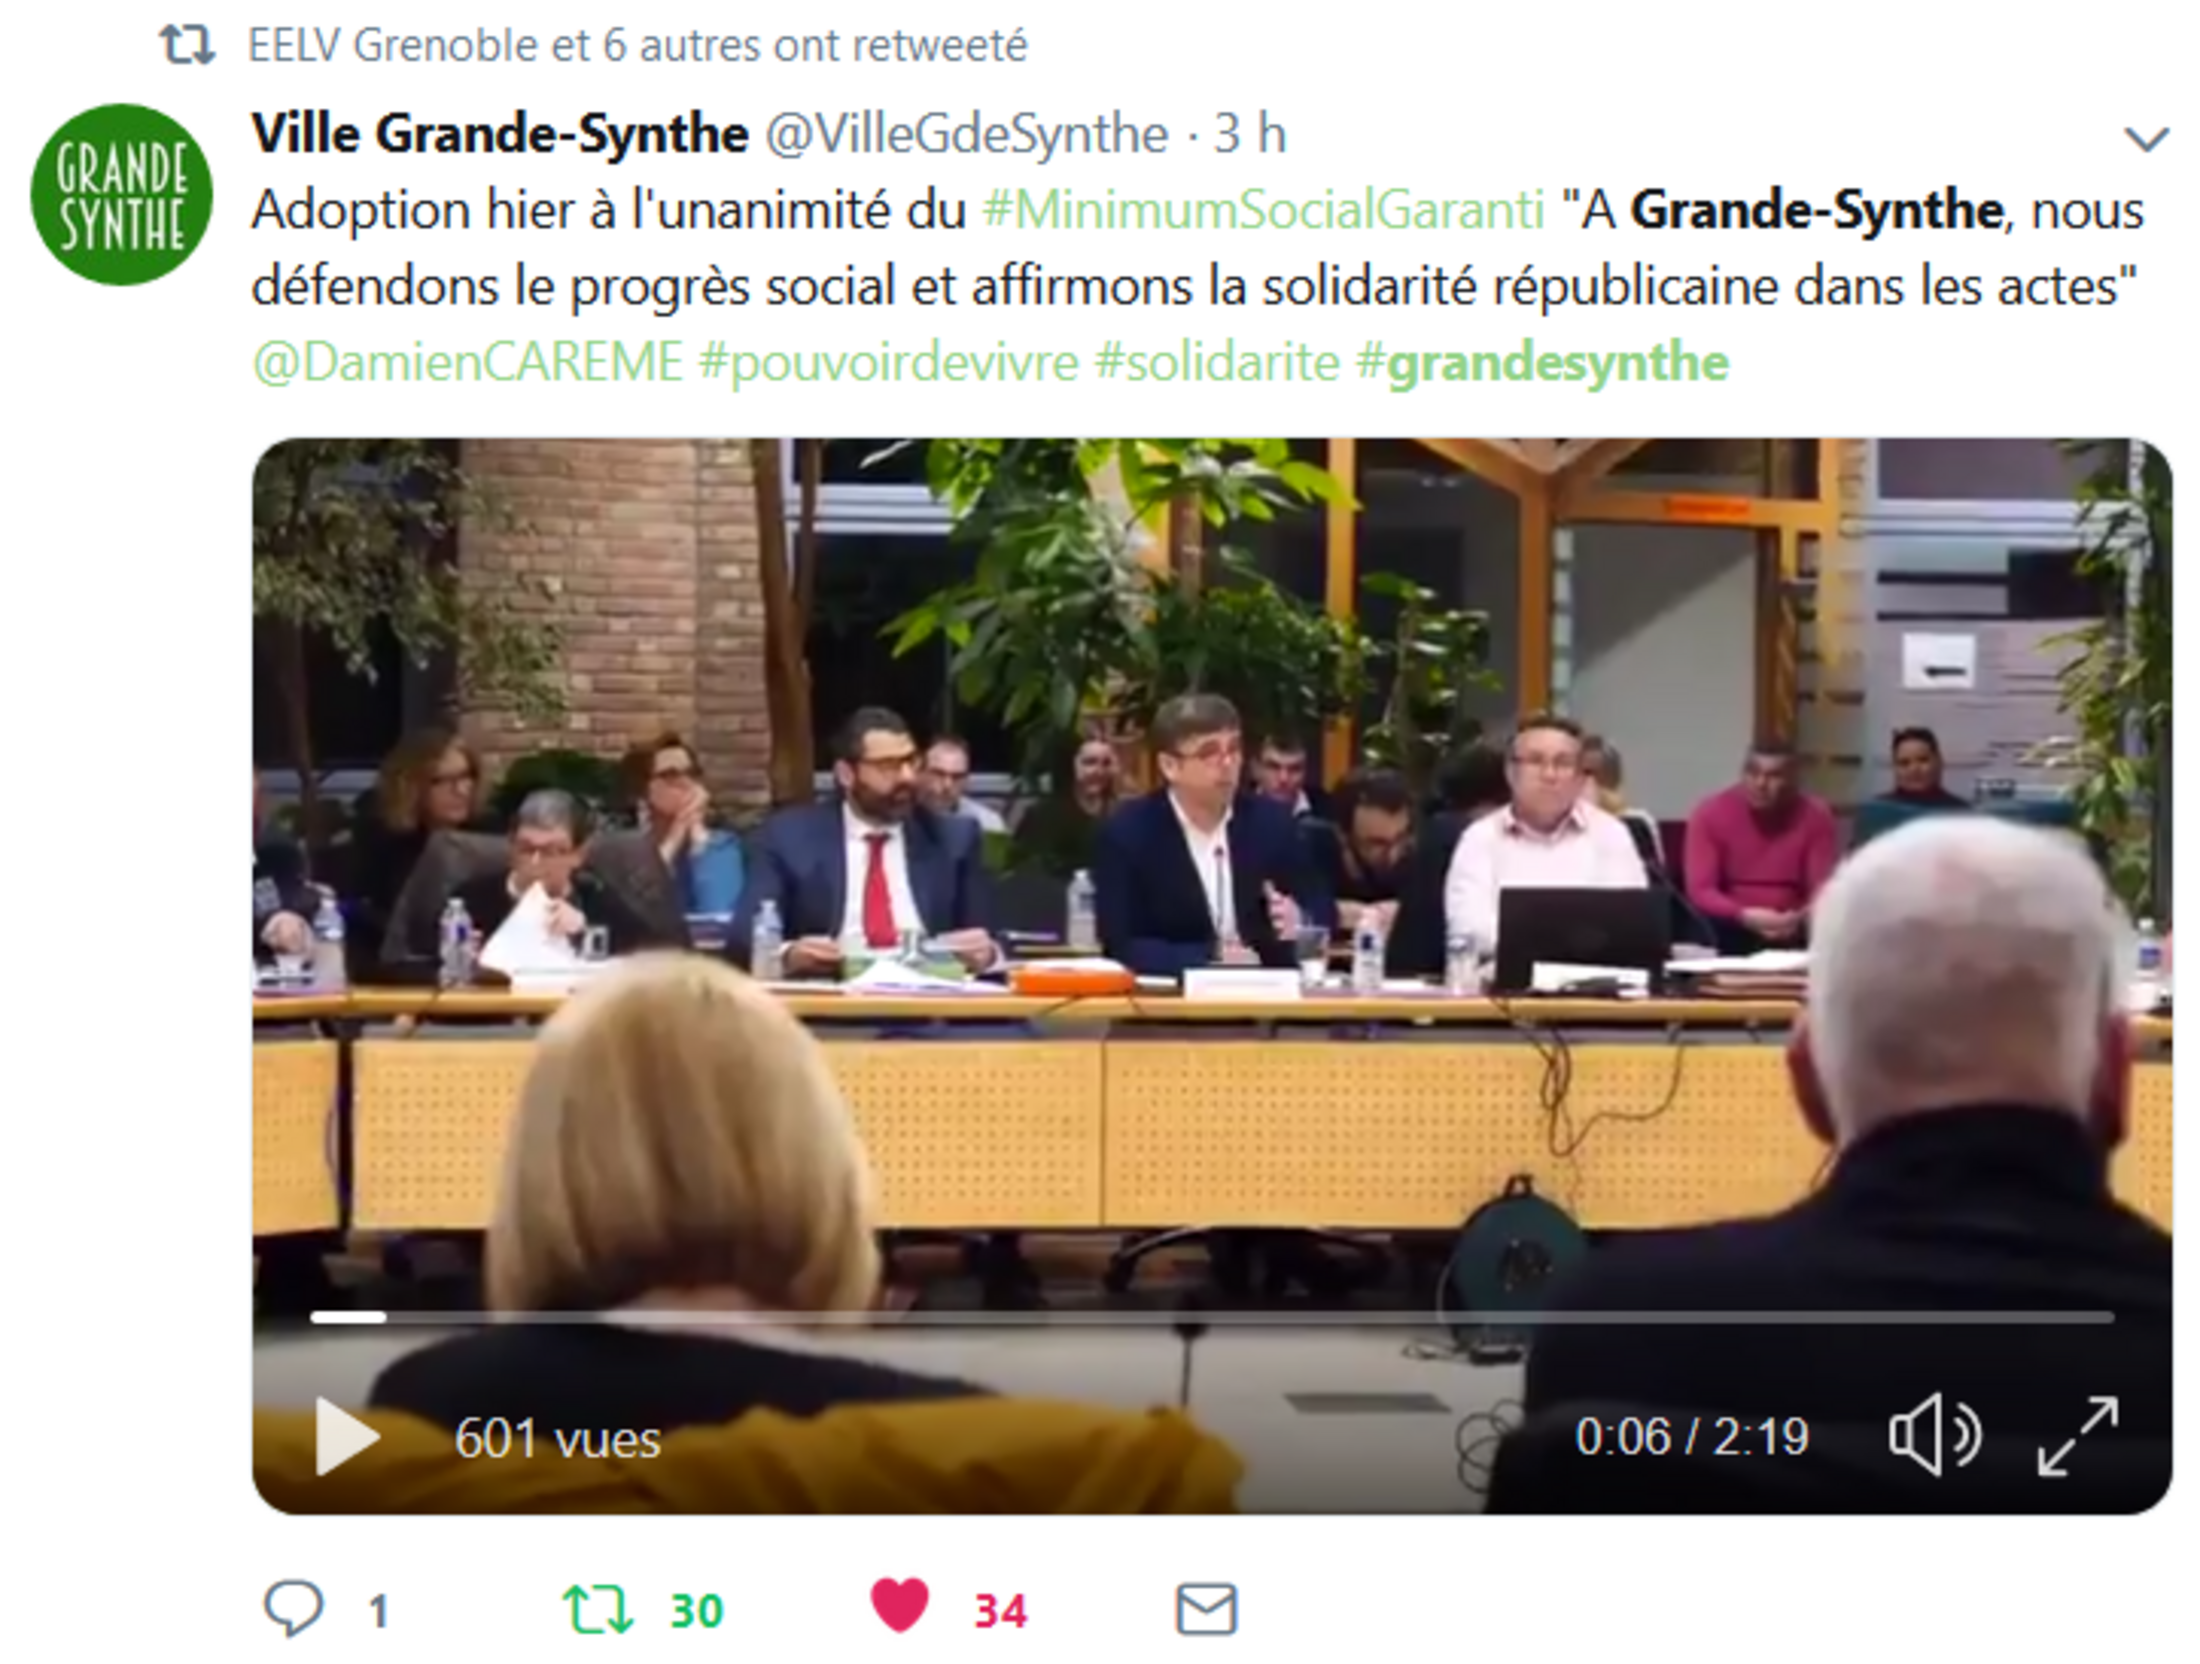Play the video

[346, 1437]
